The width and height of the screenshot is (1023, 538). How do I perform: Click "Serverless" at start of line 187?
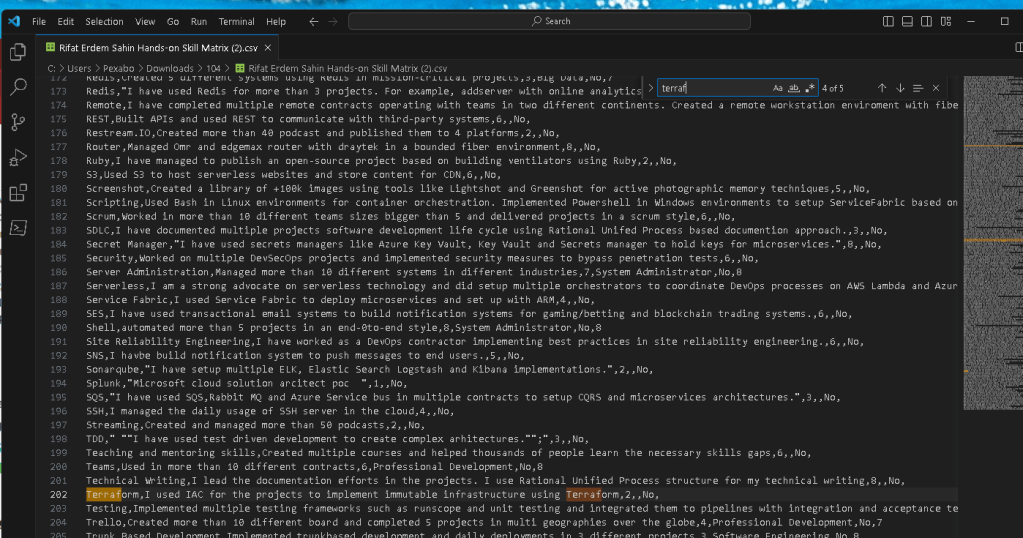click(x=115, y=286)
